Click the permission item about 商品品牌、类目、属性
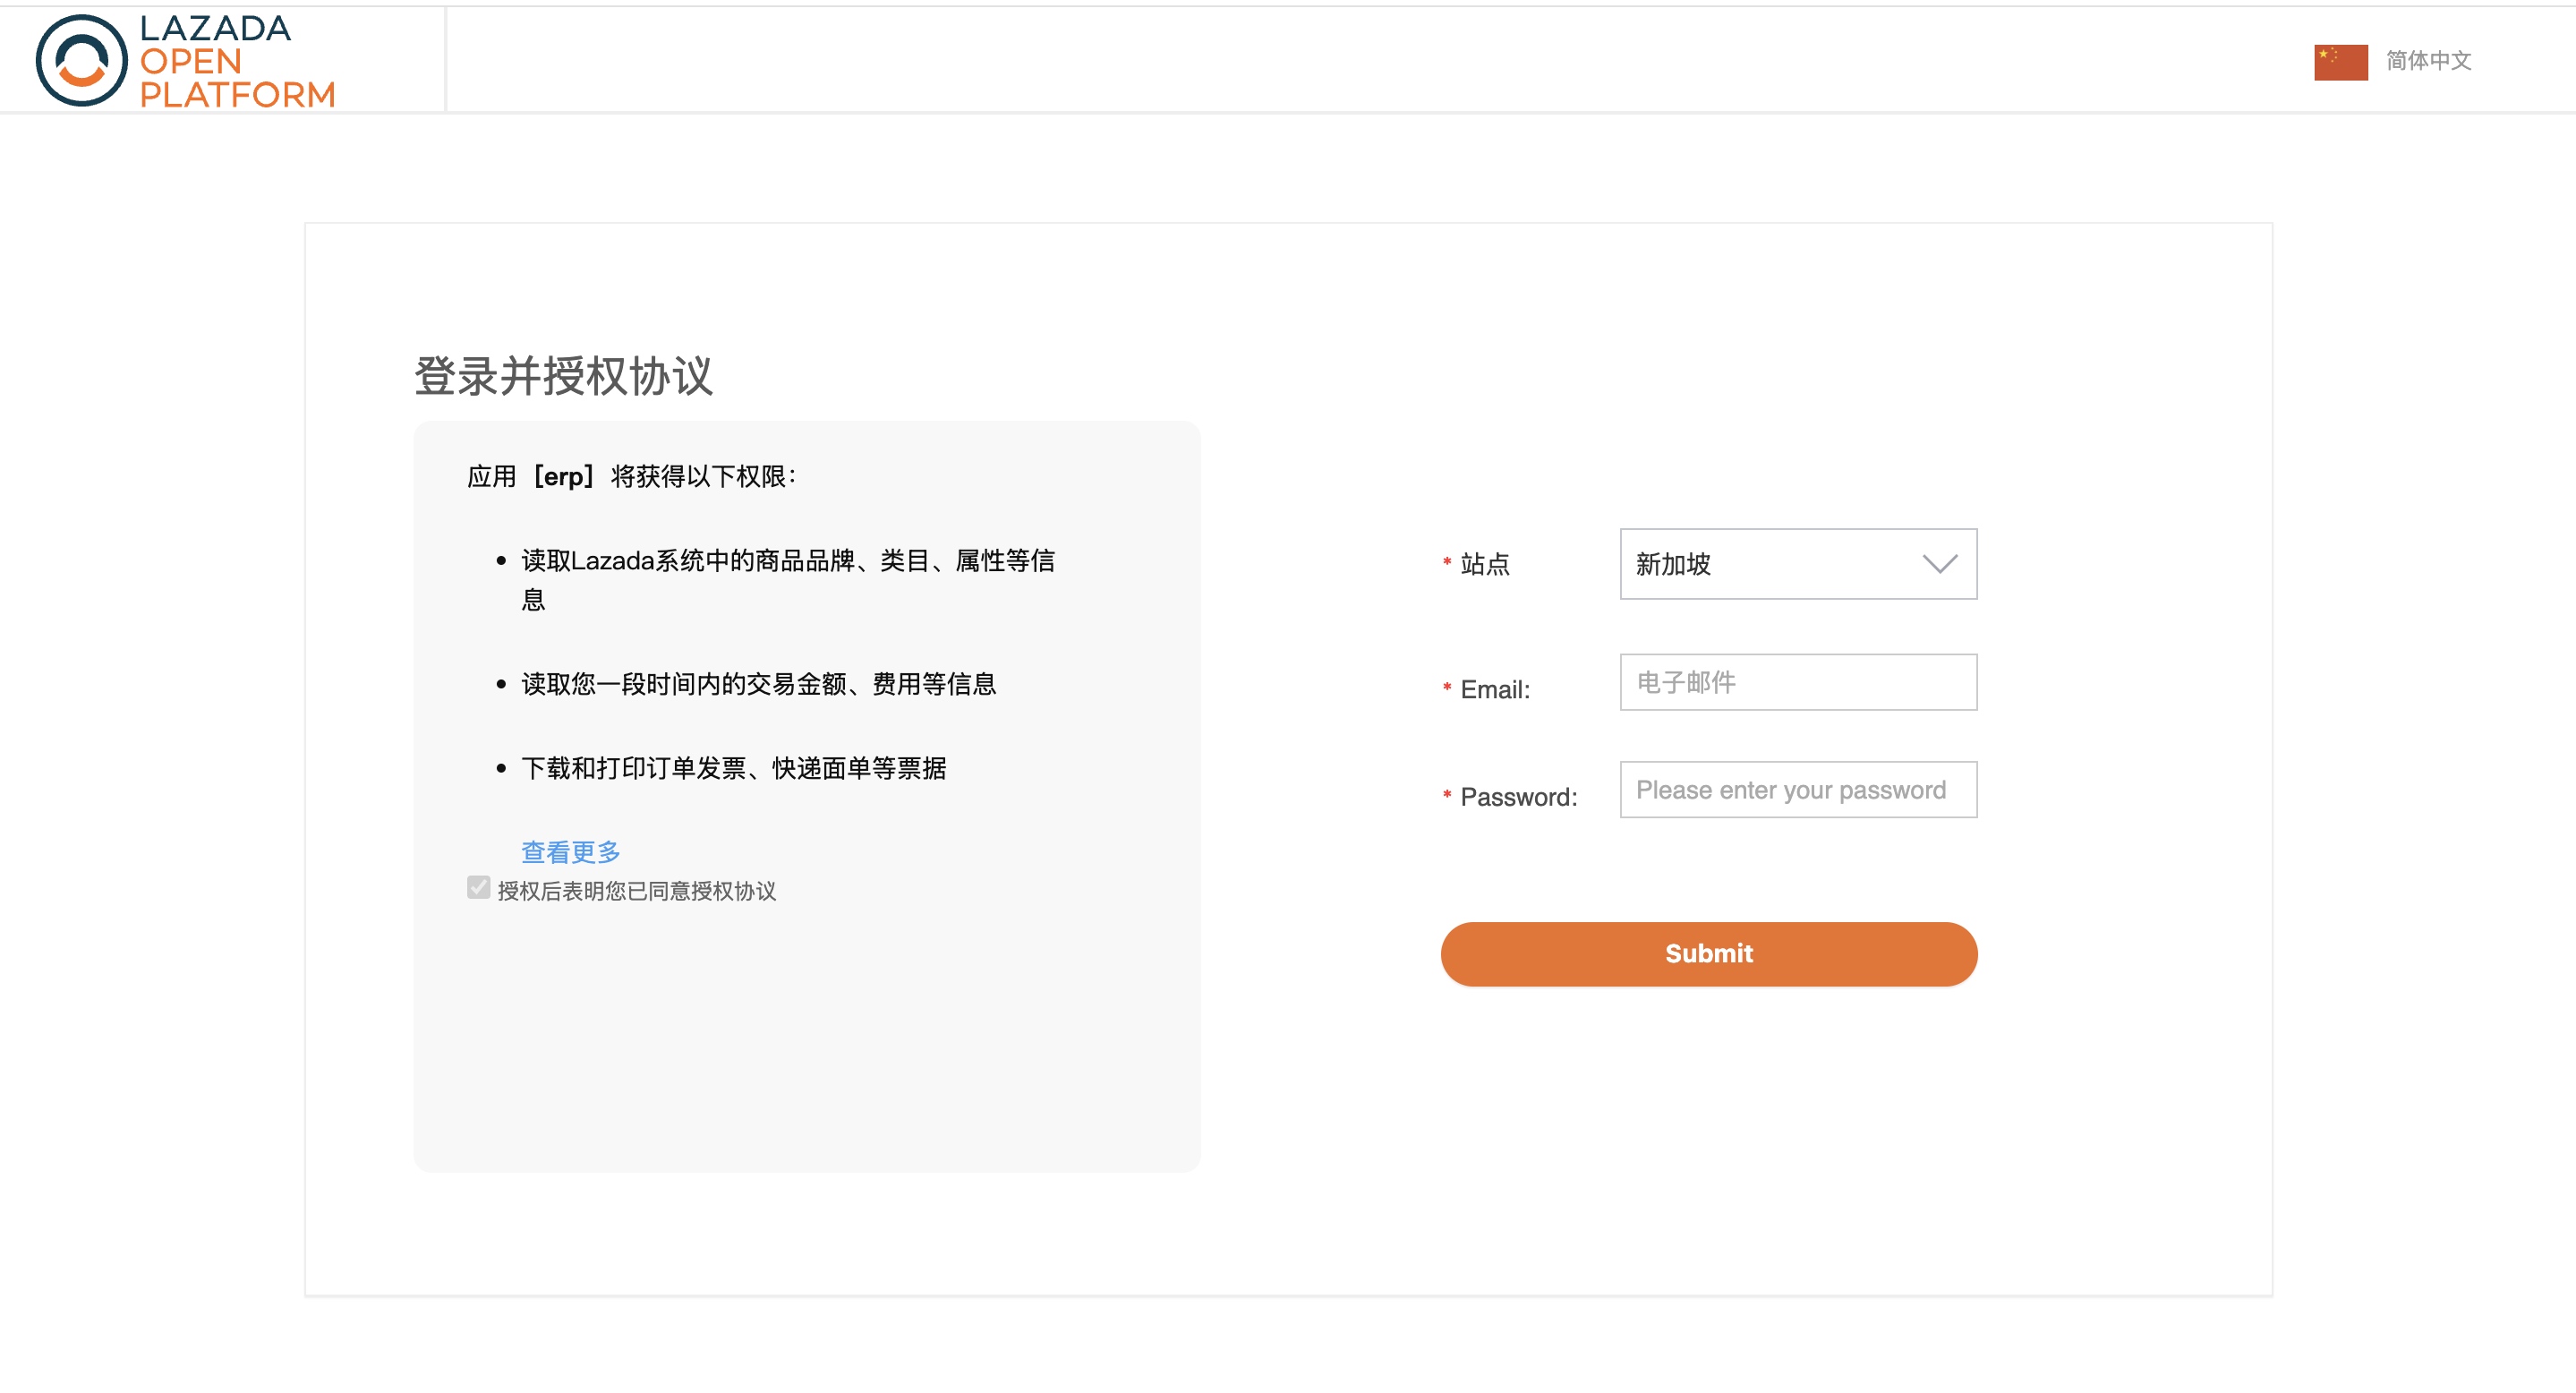 788,579
